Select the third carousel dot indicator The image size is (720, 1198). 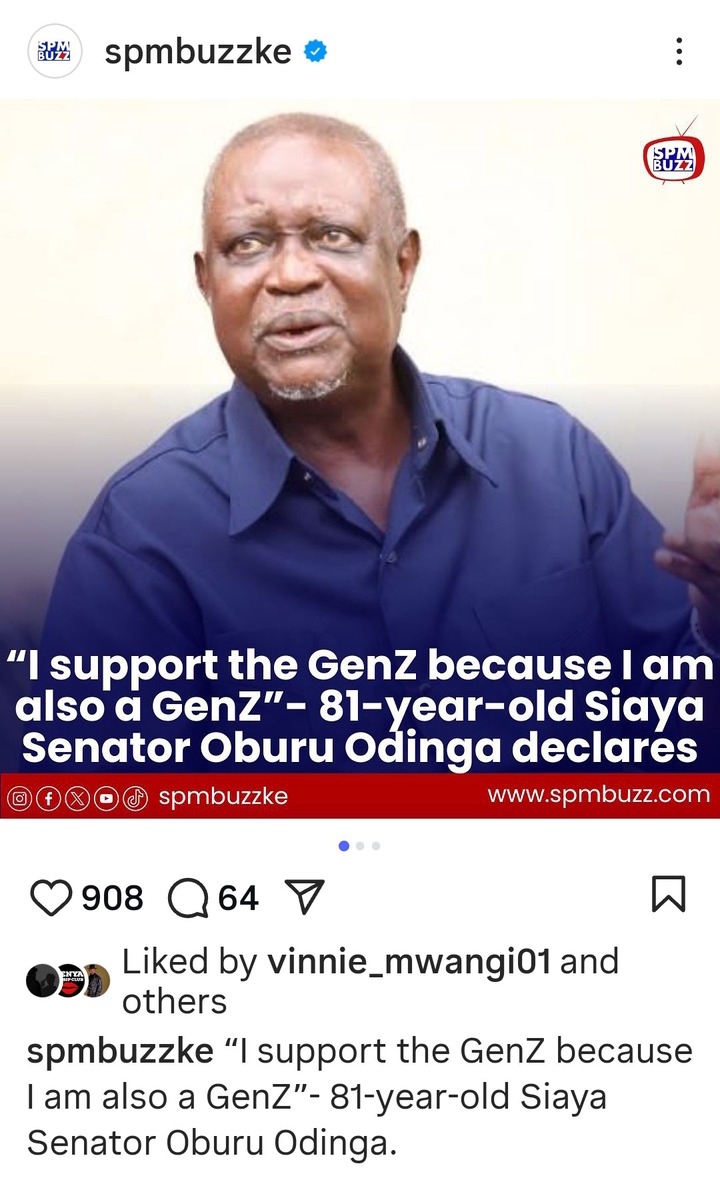pos(376,846)
